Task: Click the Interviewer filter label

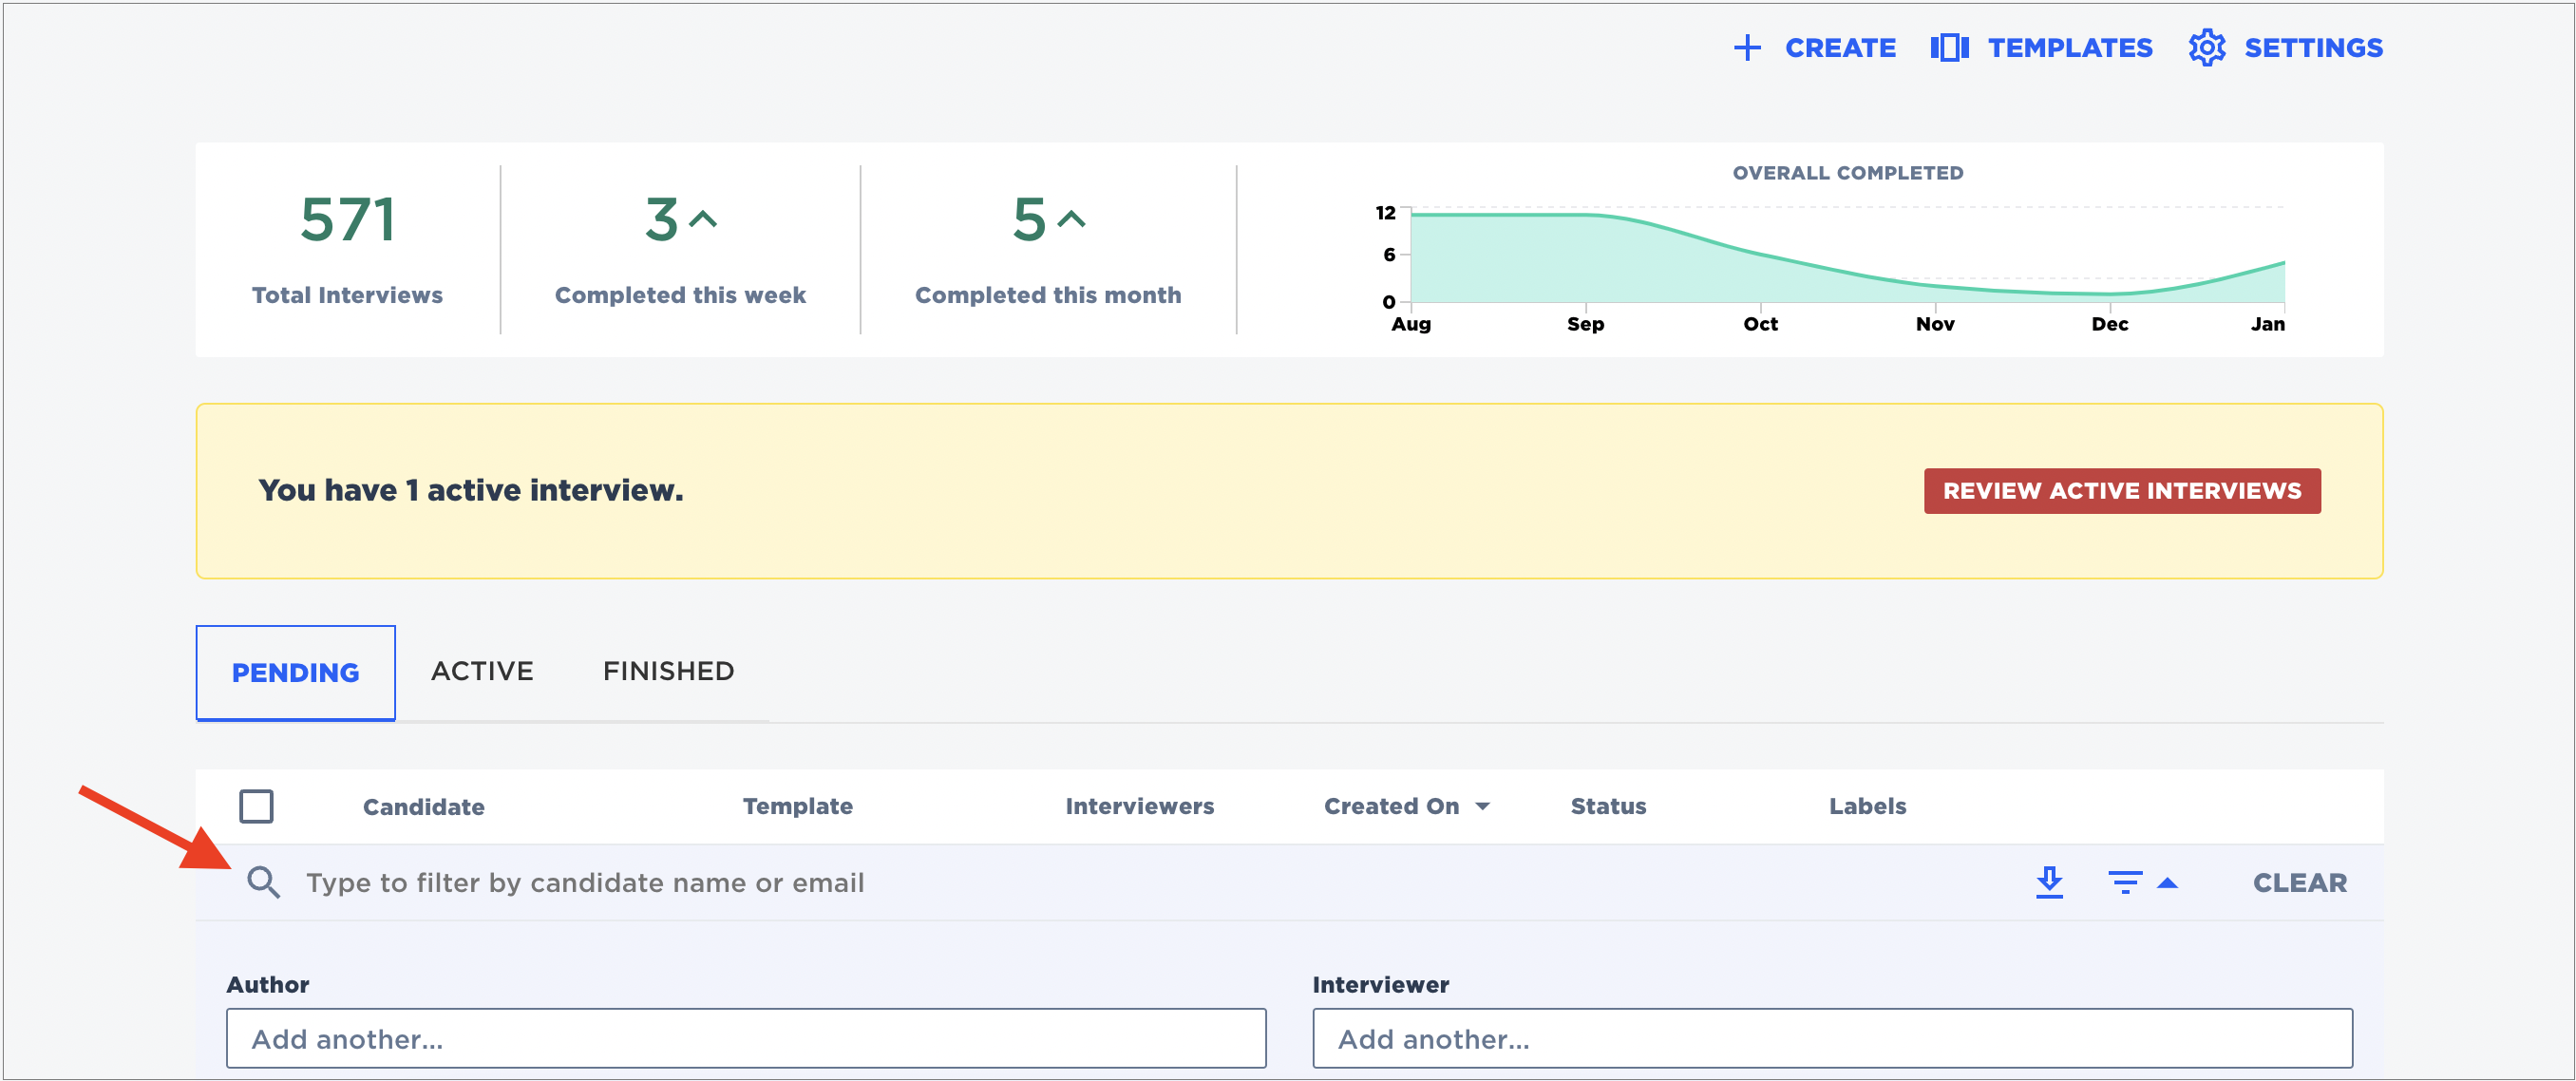Action: pos(1381,985)
